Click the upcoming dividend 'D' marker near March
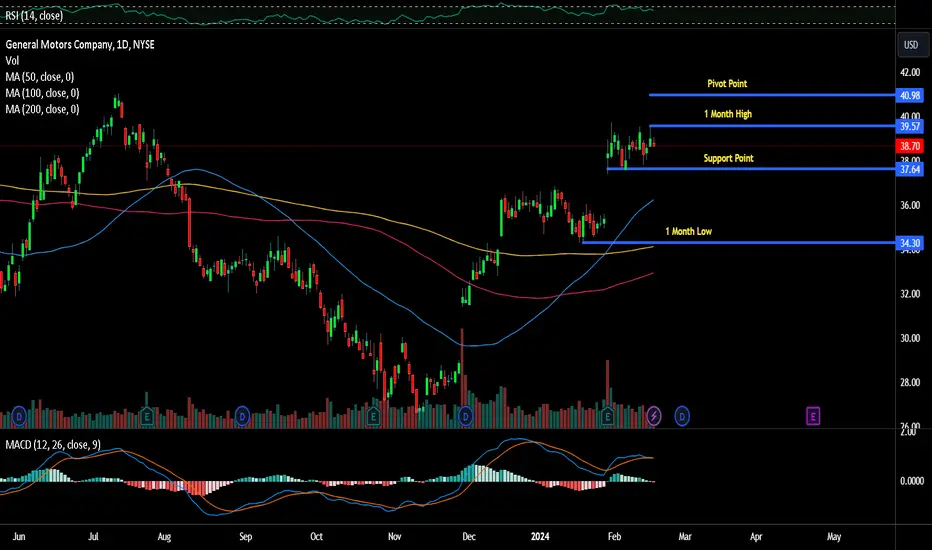Viewport: 932px width, 550px height. pyautogui.click(x=682, y=416)
